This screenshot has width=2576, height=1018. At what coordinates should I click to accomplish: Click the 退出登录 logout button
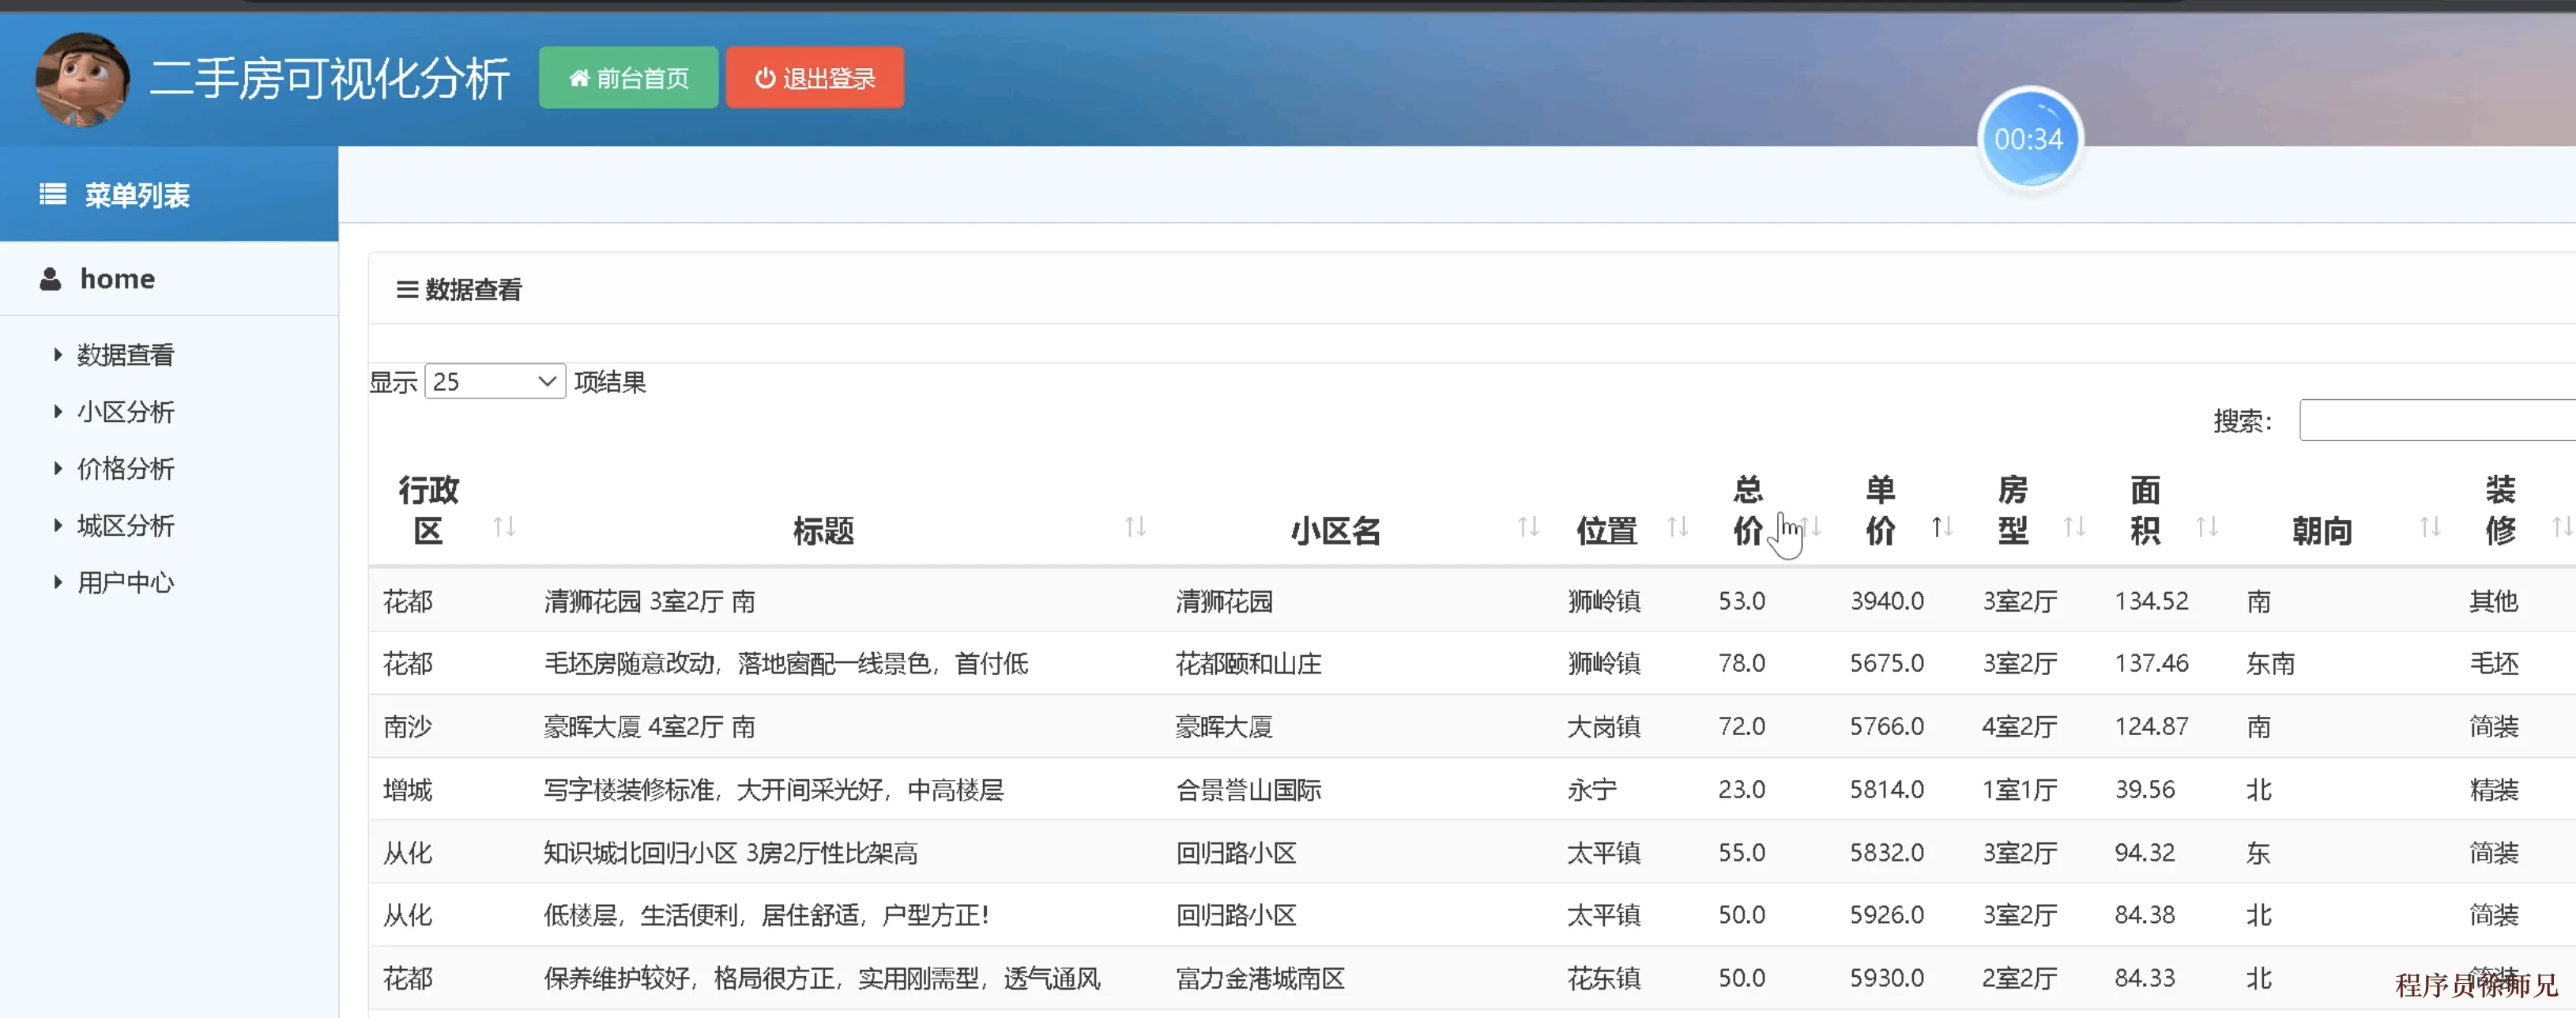tap(814, 78)
